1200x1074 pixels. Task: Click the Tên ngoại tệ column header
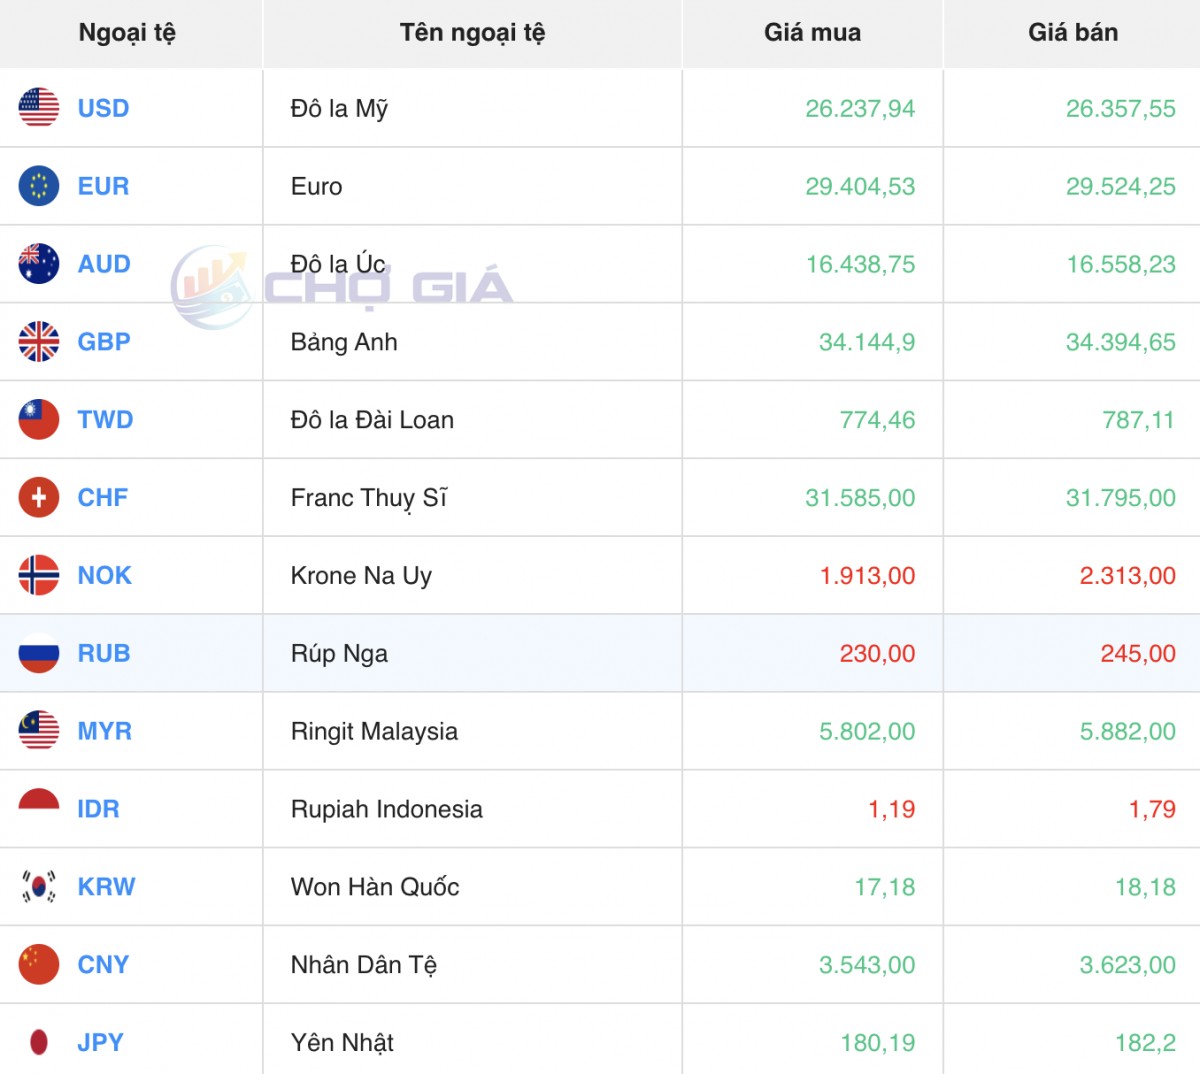point(472,33)
